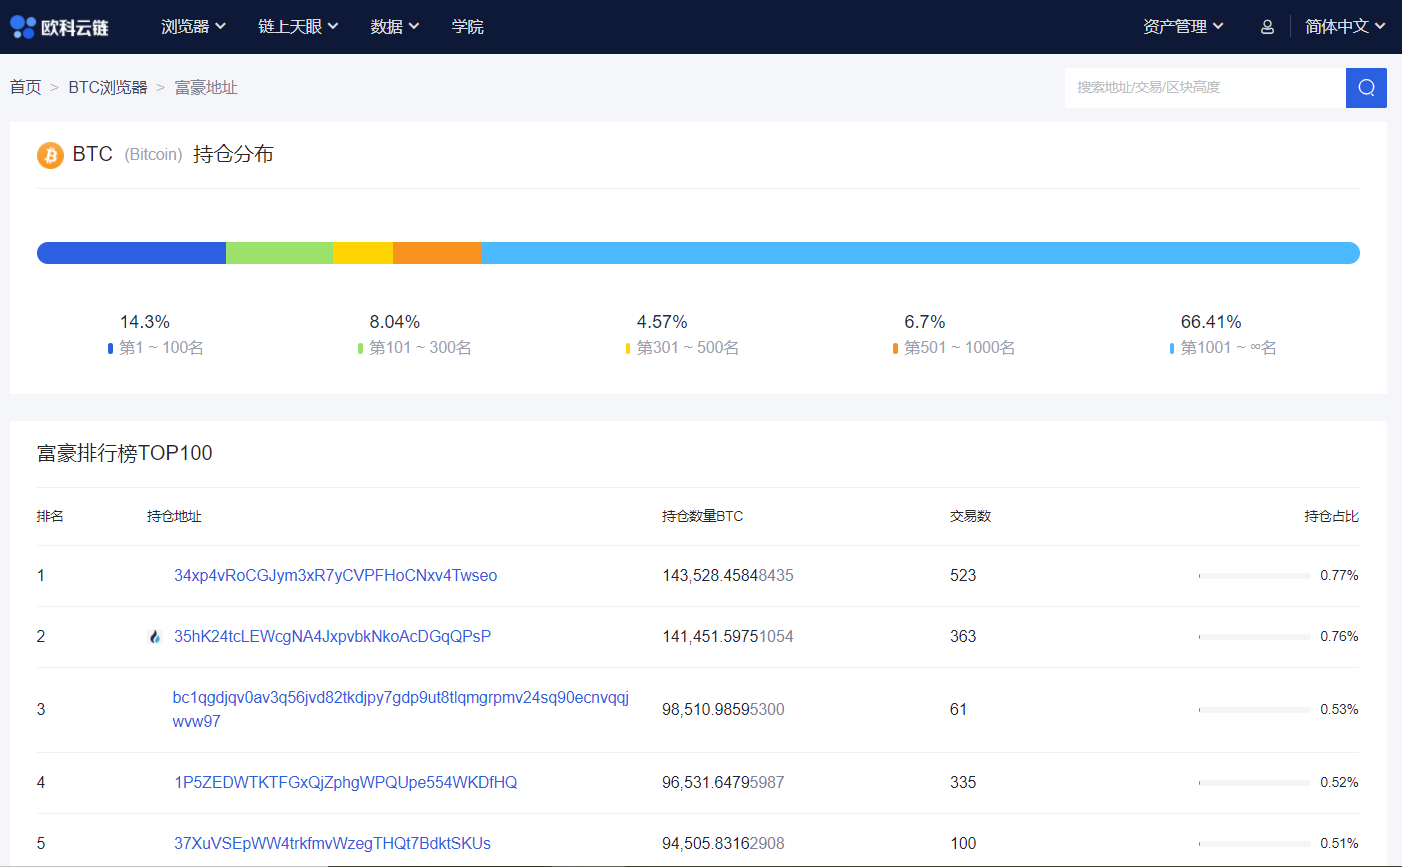Change language via 简体中文 dropdown
Screen dimensions: 1402x867
1344,27
